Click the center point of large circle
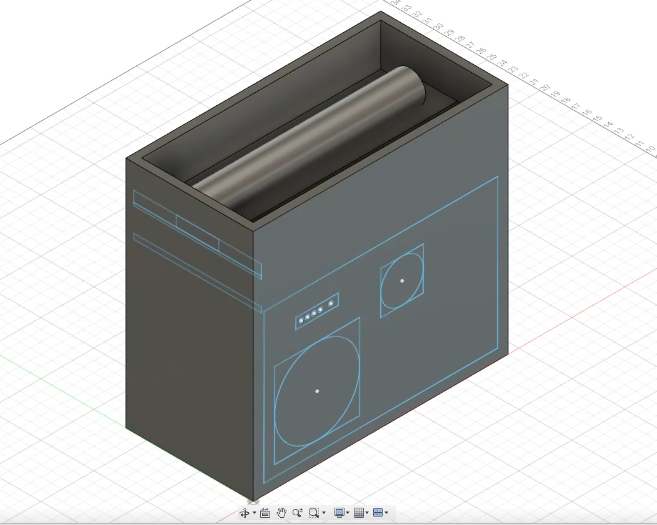Image resolution: width=657 pixels, height=525 pixels. coord(317,391)
